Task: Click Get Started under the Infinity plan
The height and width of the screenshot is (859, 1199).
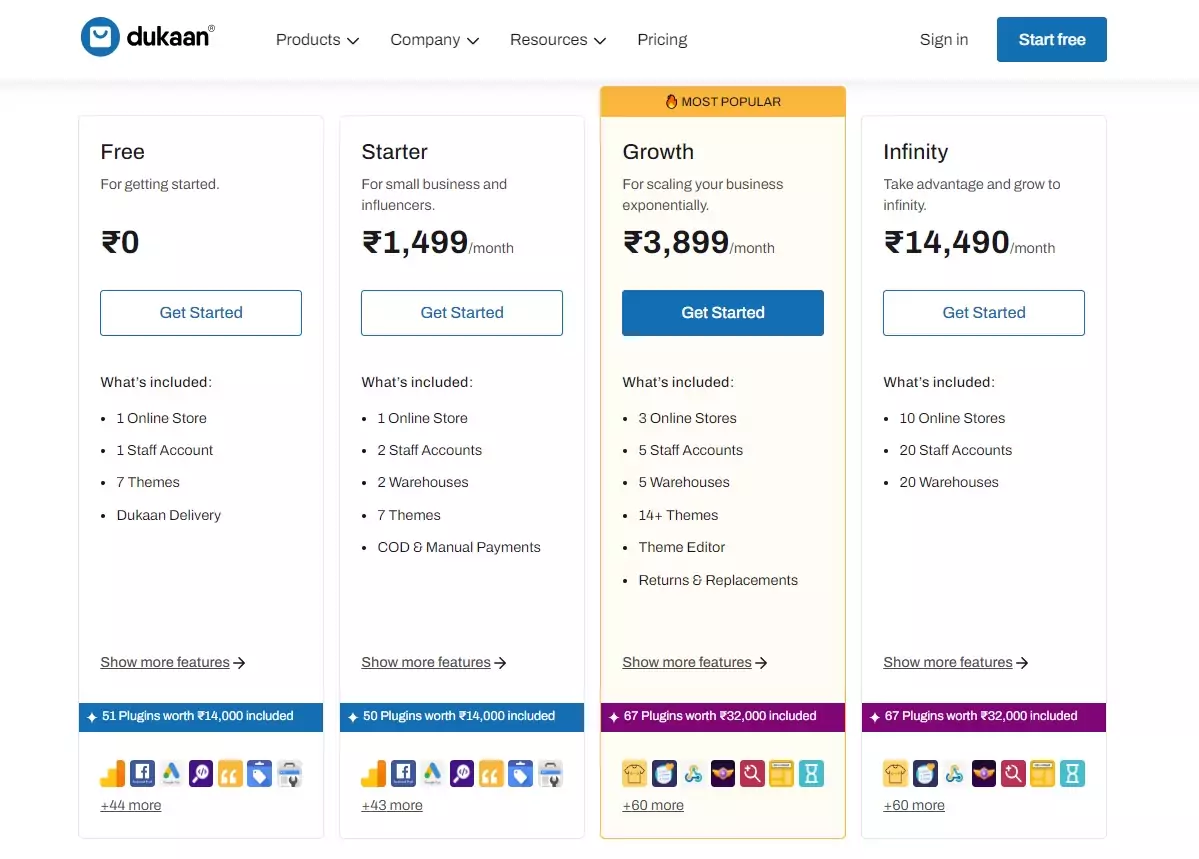Action: (984, 313)
